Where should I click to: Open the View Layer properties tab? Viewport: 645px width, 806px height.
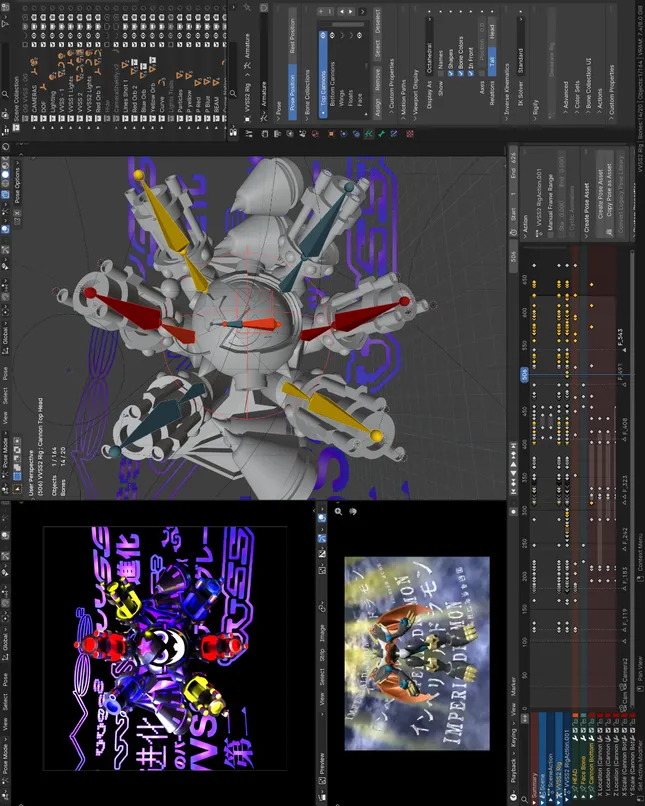coord(290,134)
